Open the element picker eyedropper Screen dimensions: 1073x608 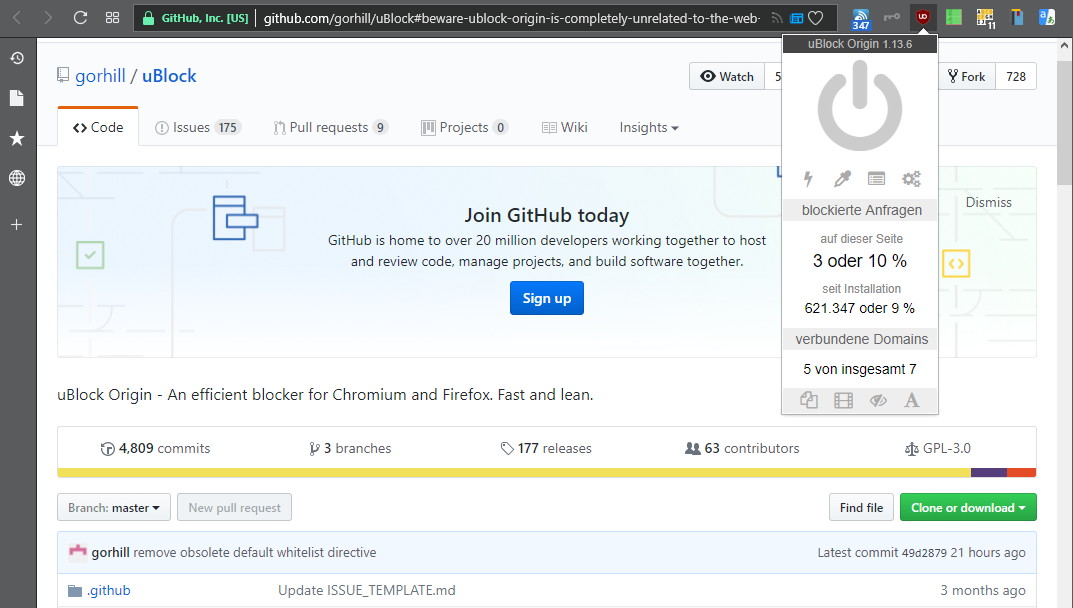(842, 179)
